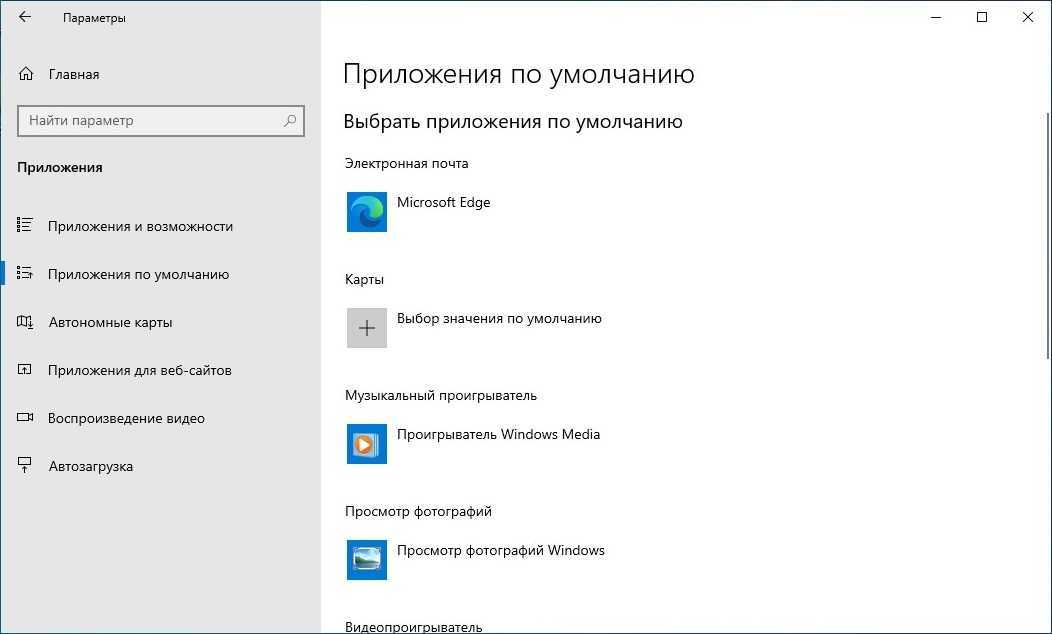Click the Карты category label

364,279
